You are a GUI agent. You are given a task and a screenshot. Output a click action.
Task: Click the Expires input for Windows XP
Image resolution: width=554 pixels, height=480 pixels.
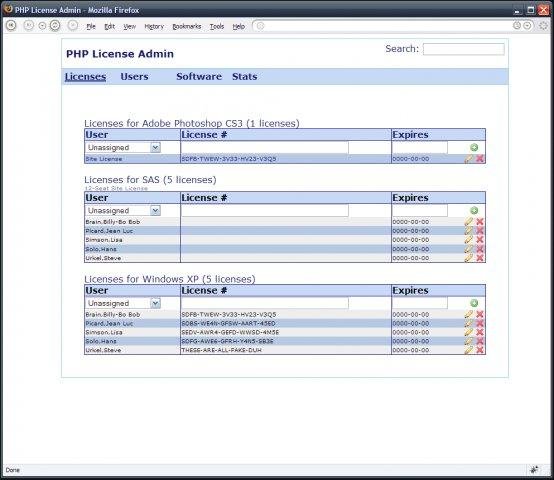420,303
